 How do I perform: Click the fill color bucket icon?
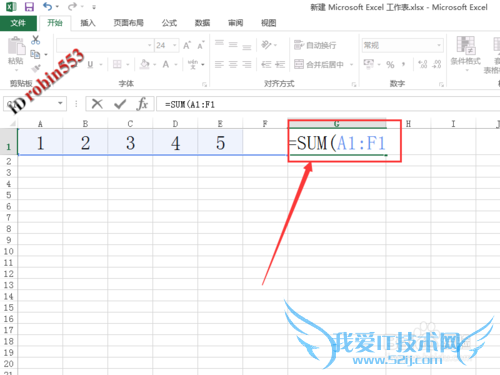click(x=145, y=64)
